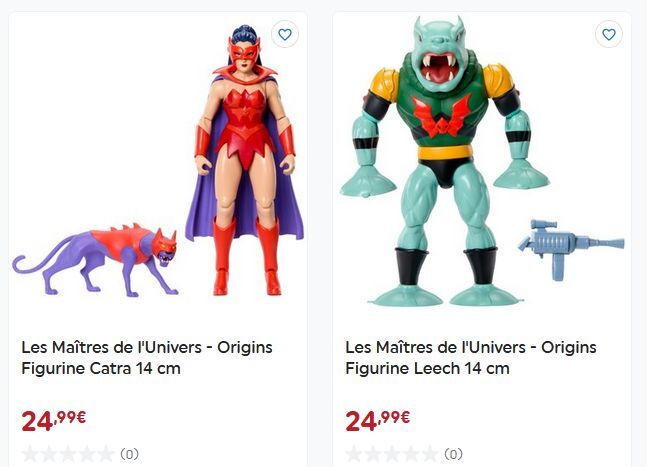Open the (0) reviews count for Leech
The height and width of the screenshot is (467, 647).
tap(453, 454)
